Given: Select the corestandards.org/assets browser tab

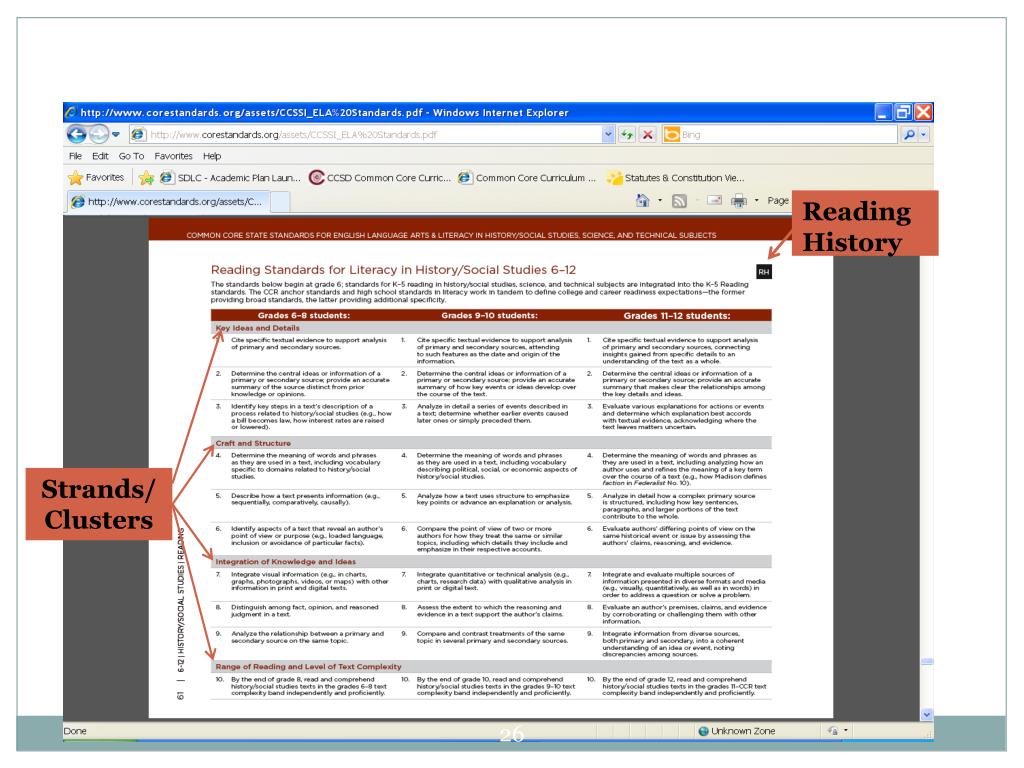Looking at the screenshot, I should [168, 202].
